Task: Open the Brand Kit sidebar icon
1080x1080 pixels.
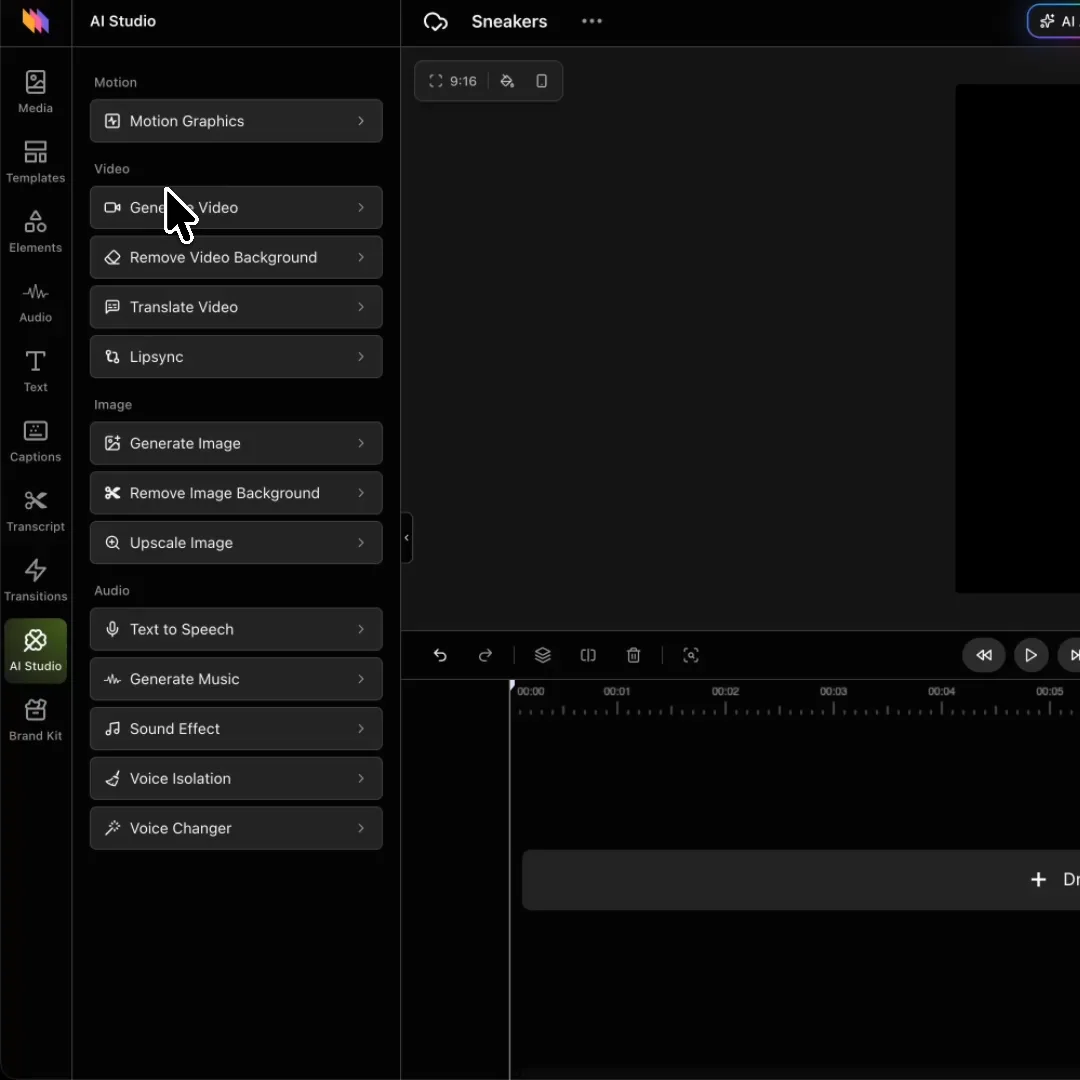Action: coord(35,720)
